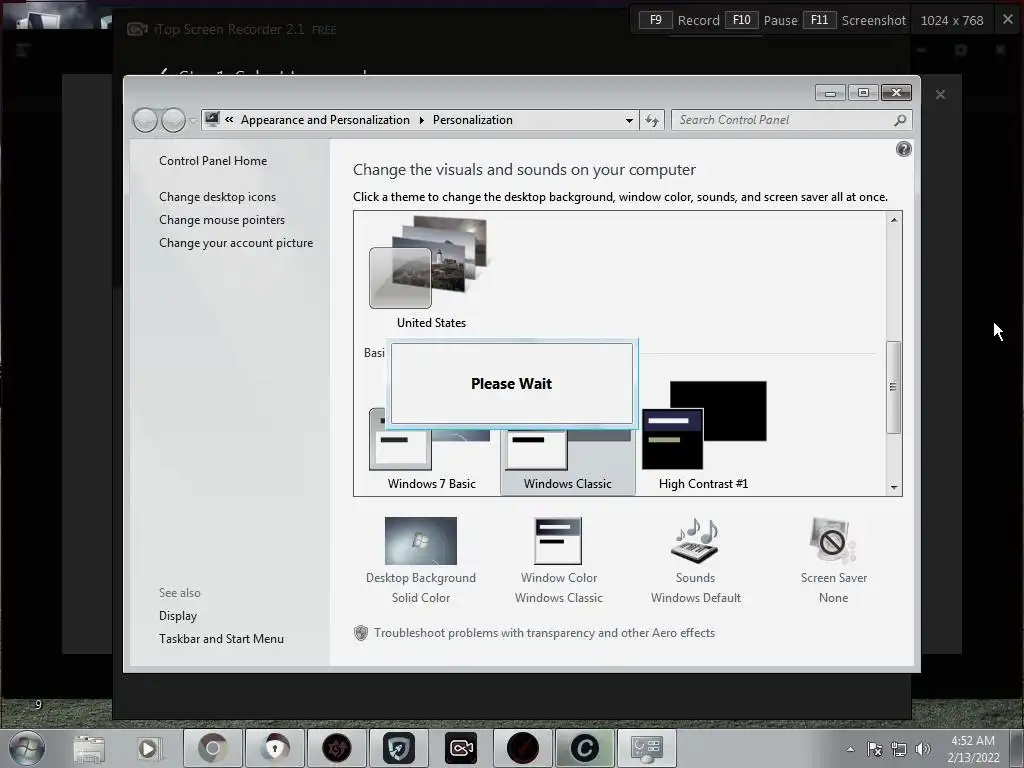Refresh the Personalization address bar
Viewport: 1024px width, 768px height.
coord(652,120)
